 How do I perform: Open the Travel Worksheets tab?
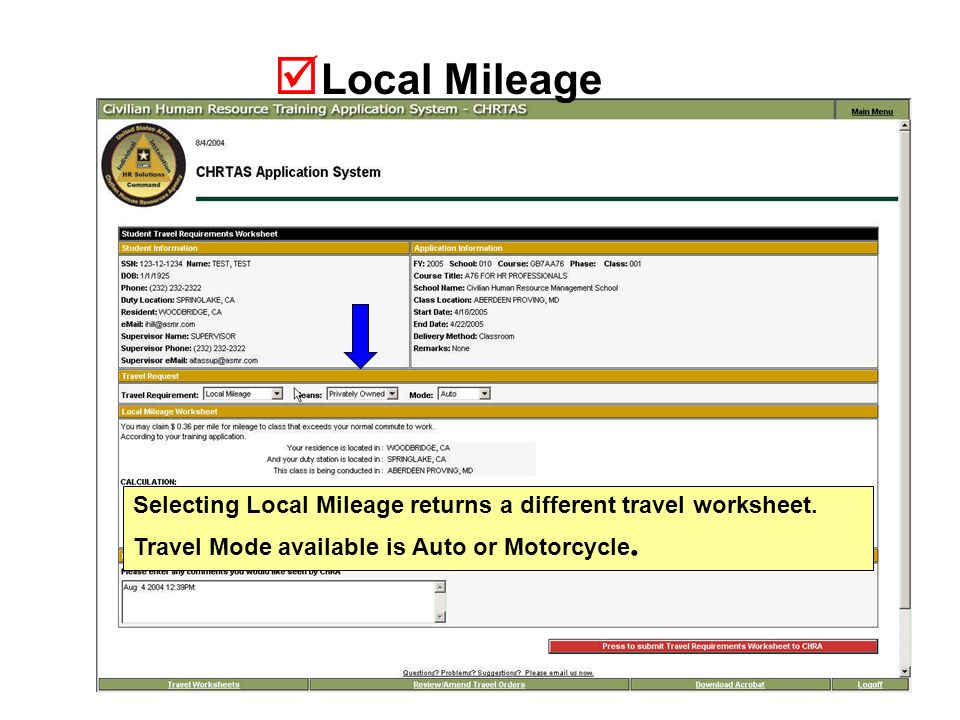[203, 684]
